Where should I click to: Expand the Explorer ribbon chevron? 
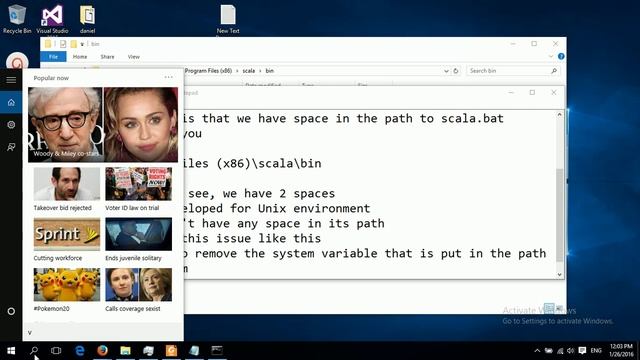point(551,56)
